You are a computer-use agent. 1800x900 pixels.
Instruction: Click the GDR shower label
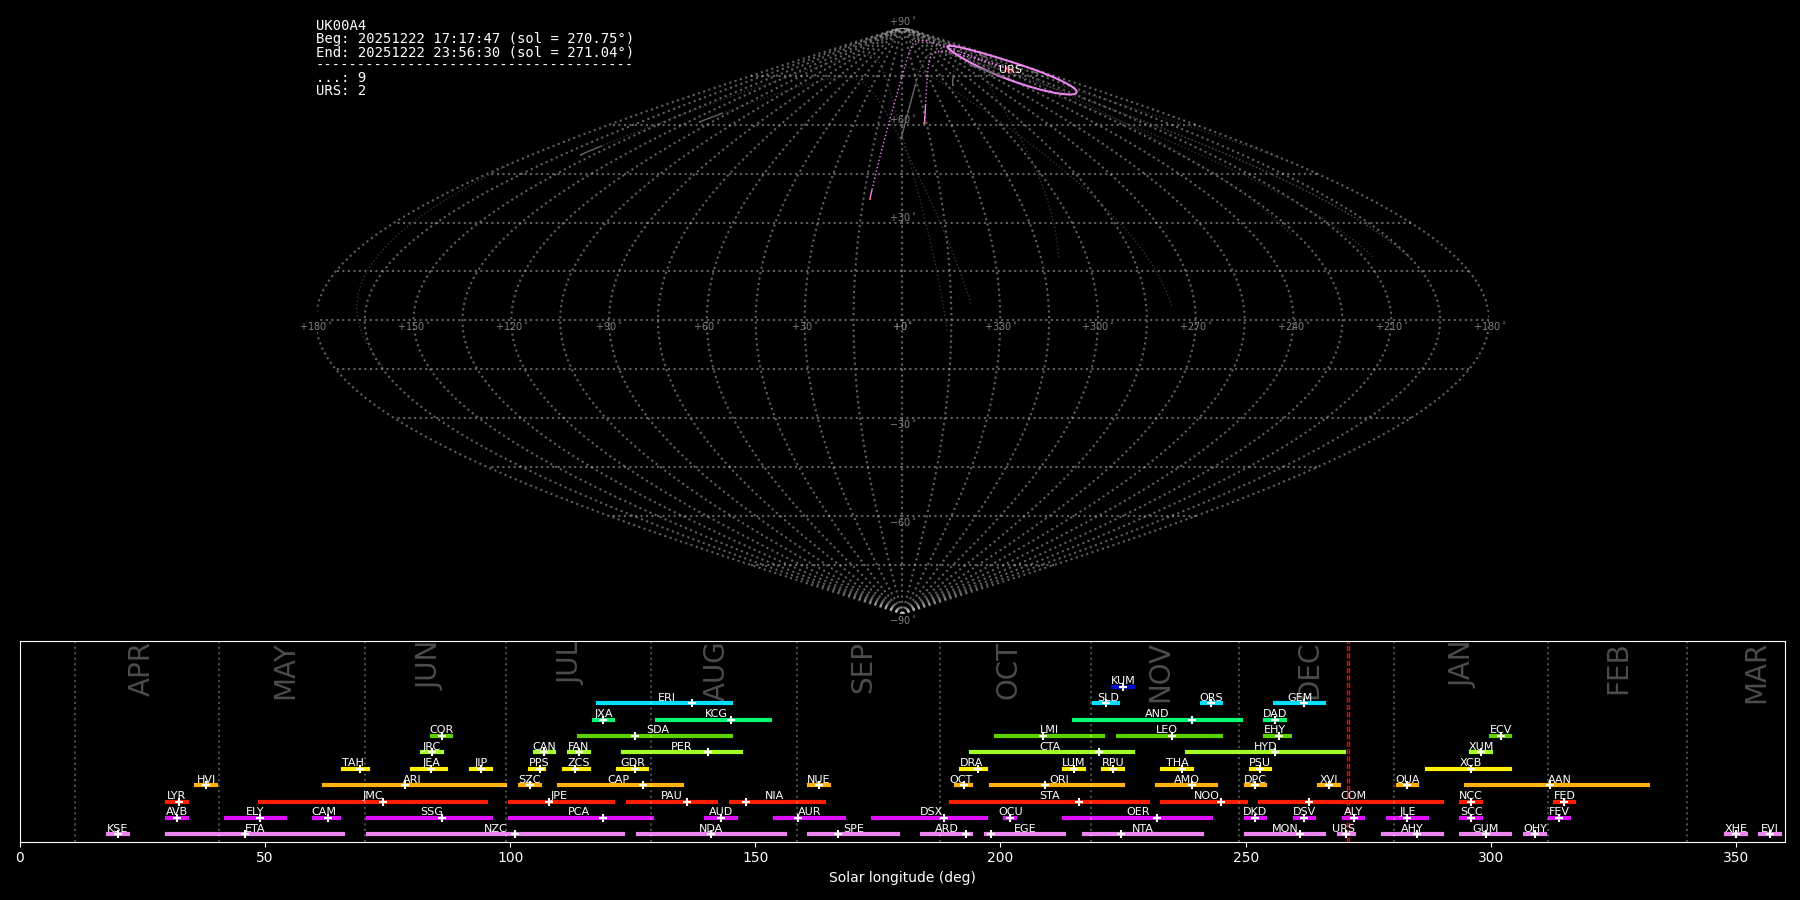pos(633,763)
